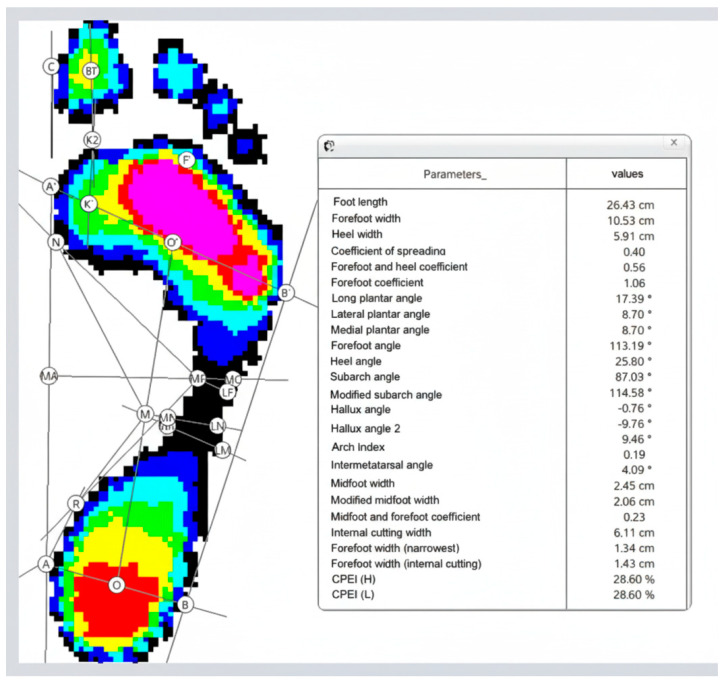Image resolution: width=727 pixels, height=682 pixels.
Task: Select the Medial plantar angle label
Action: [x=380, y=330]
